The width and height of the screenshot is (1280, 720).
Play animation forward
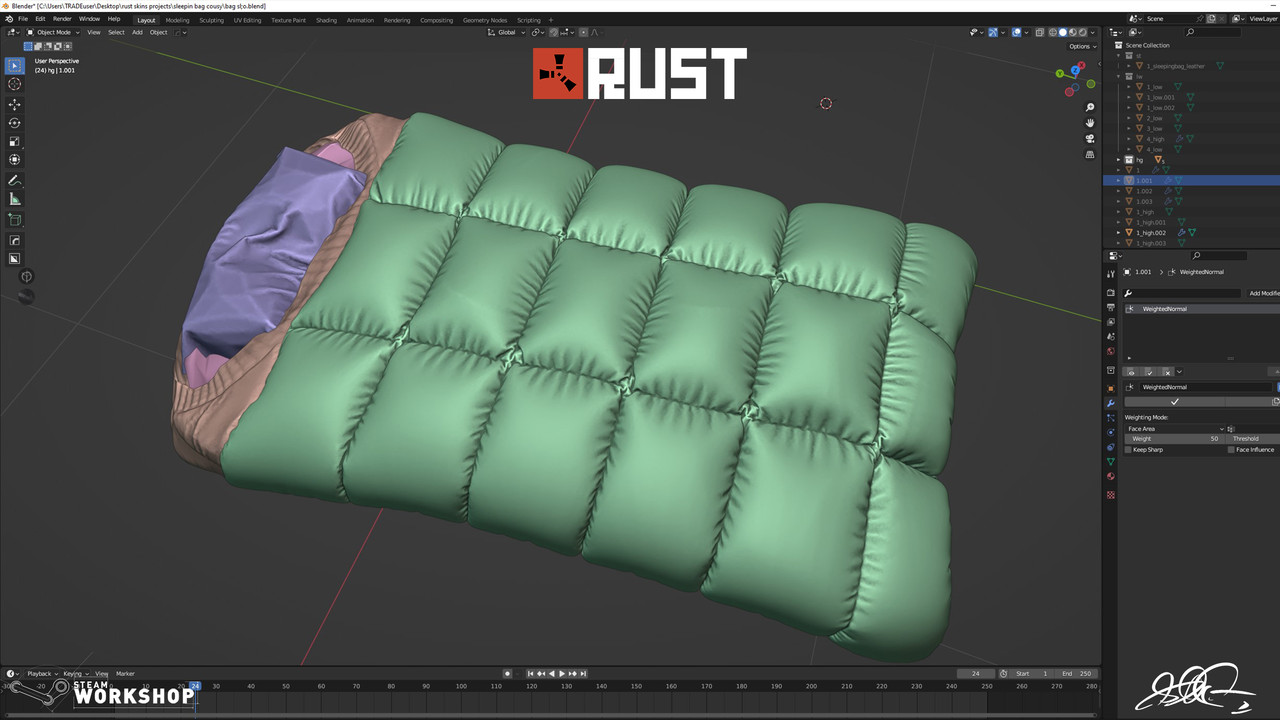562,674
